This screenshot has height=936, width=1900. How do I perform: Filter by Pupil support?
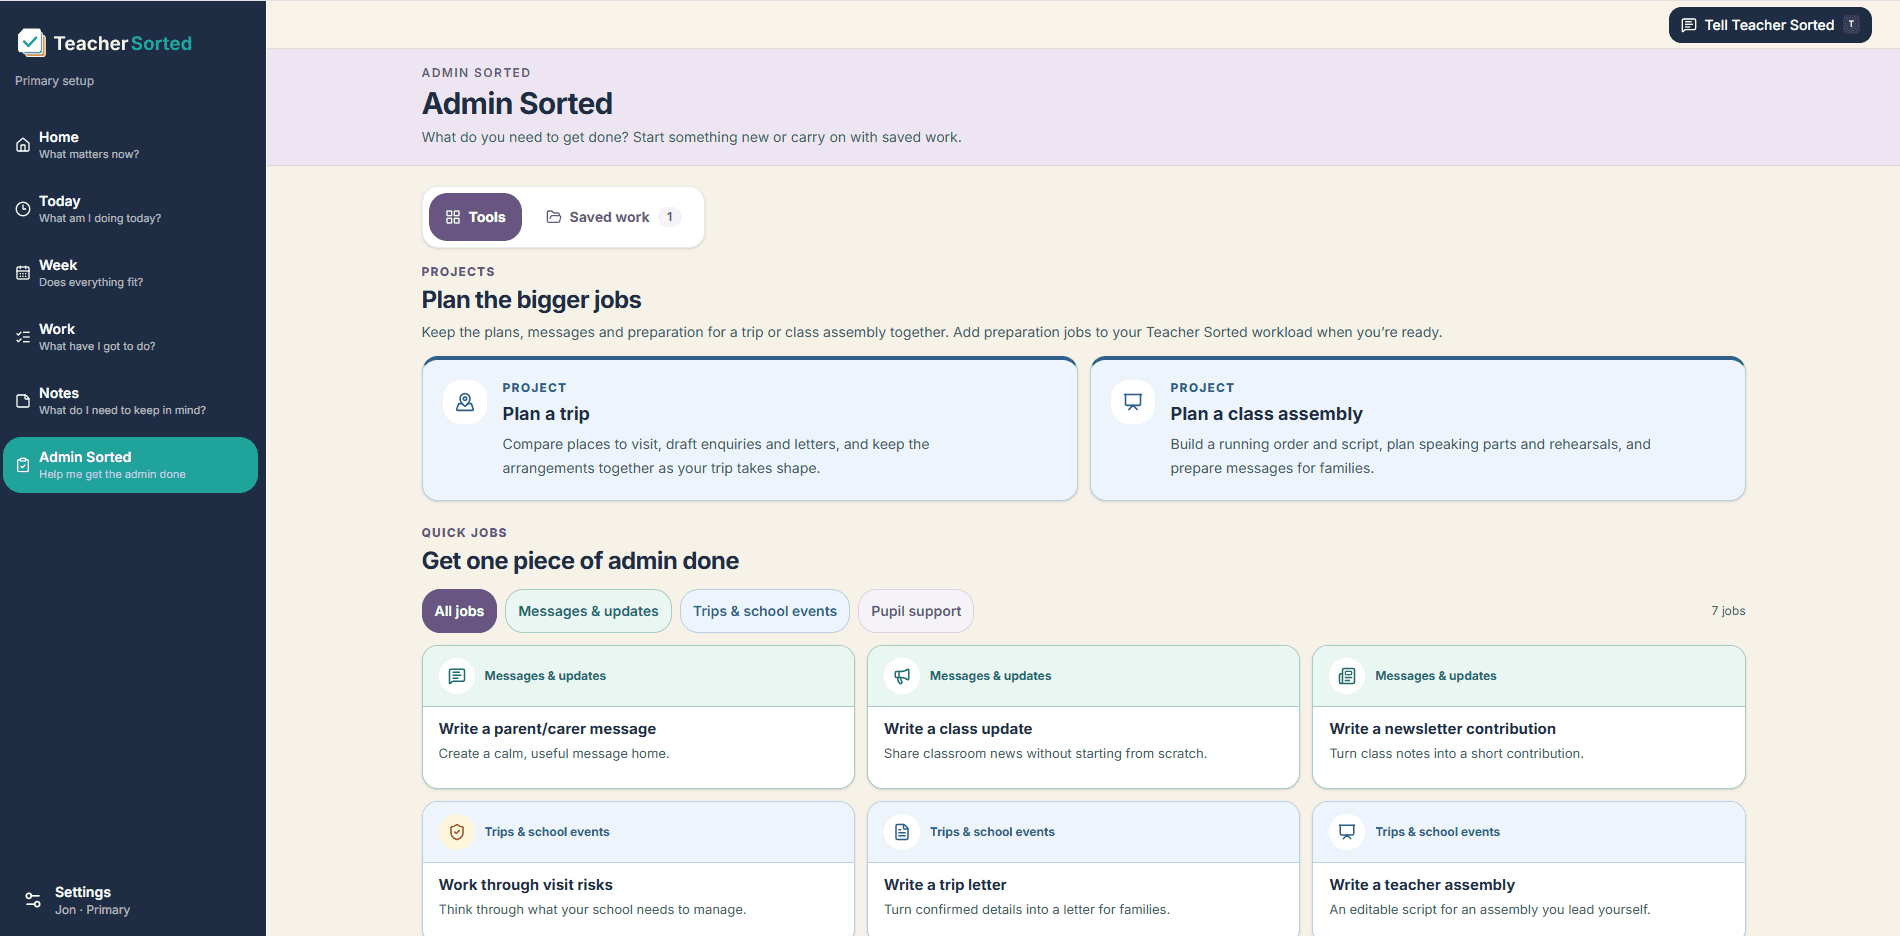tap(916, 611)
